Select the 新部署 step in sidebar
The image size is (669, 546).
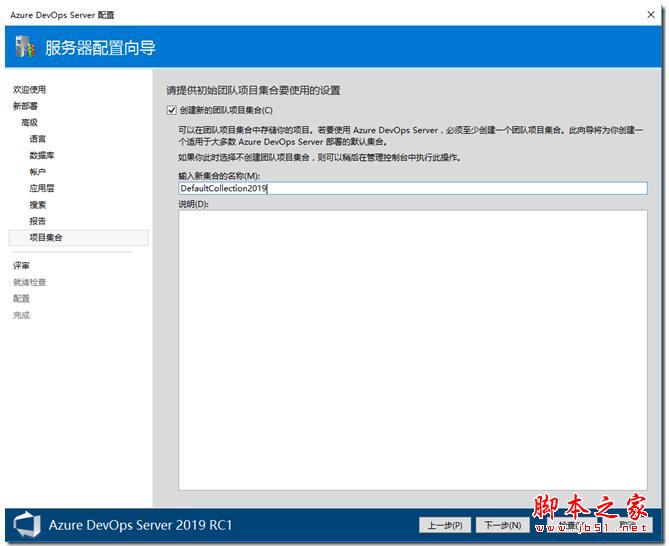tap(25, 106)
